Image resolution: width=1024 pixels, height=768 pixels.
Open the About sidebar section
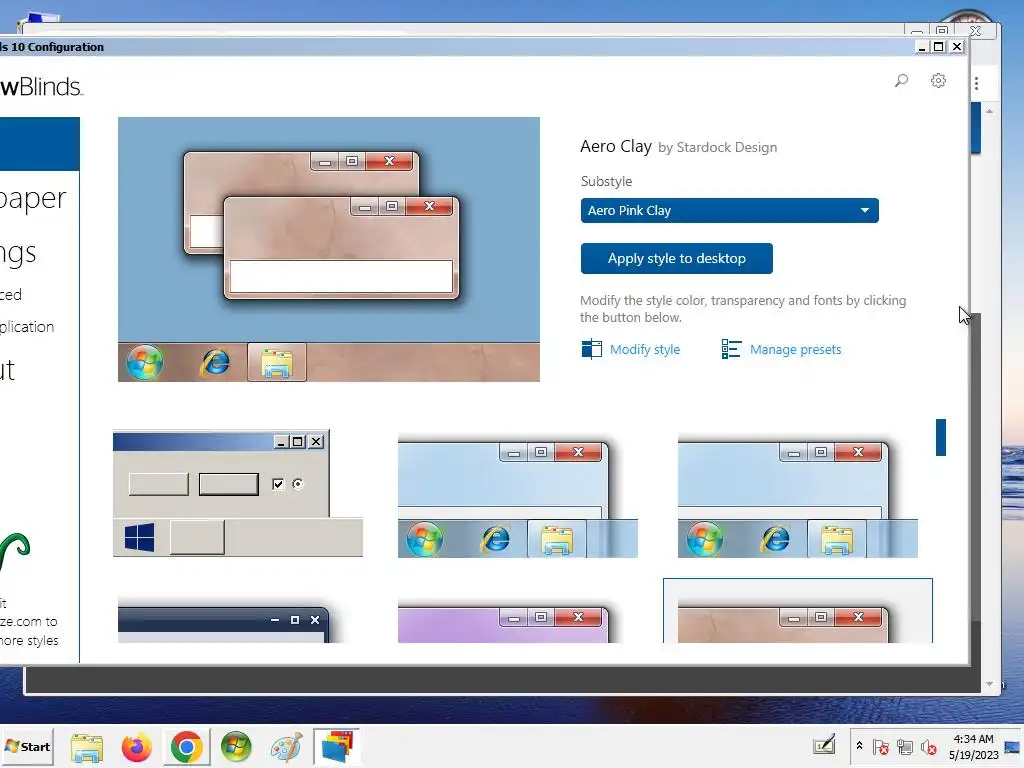(8, 370)
